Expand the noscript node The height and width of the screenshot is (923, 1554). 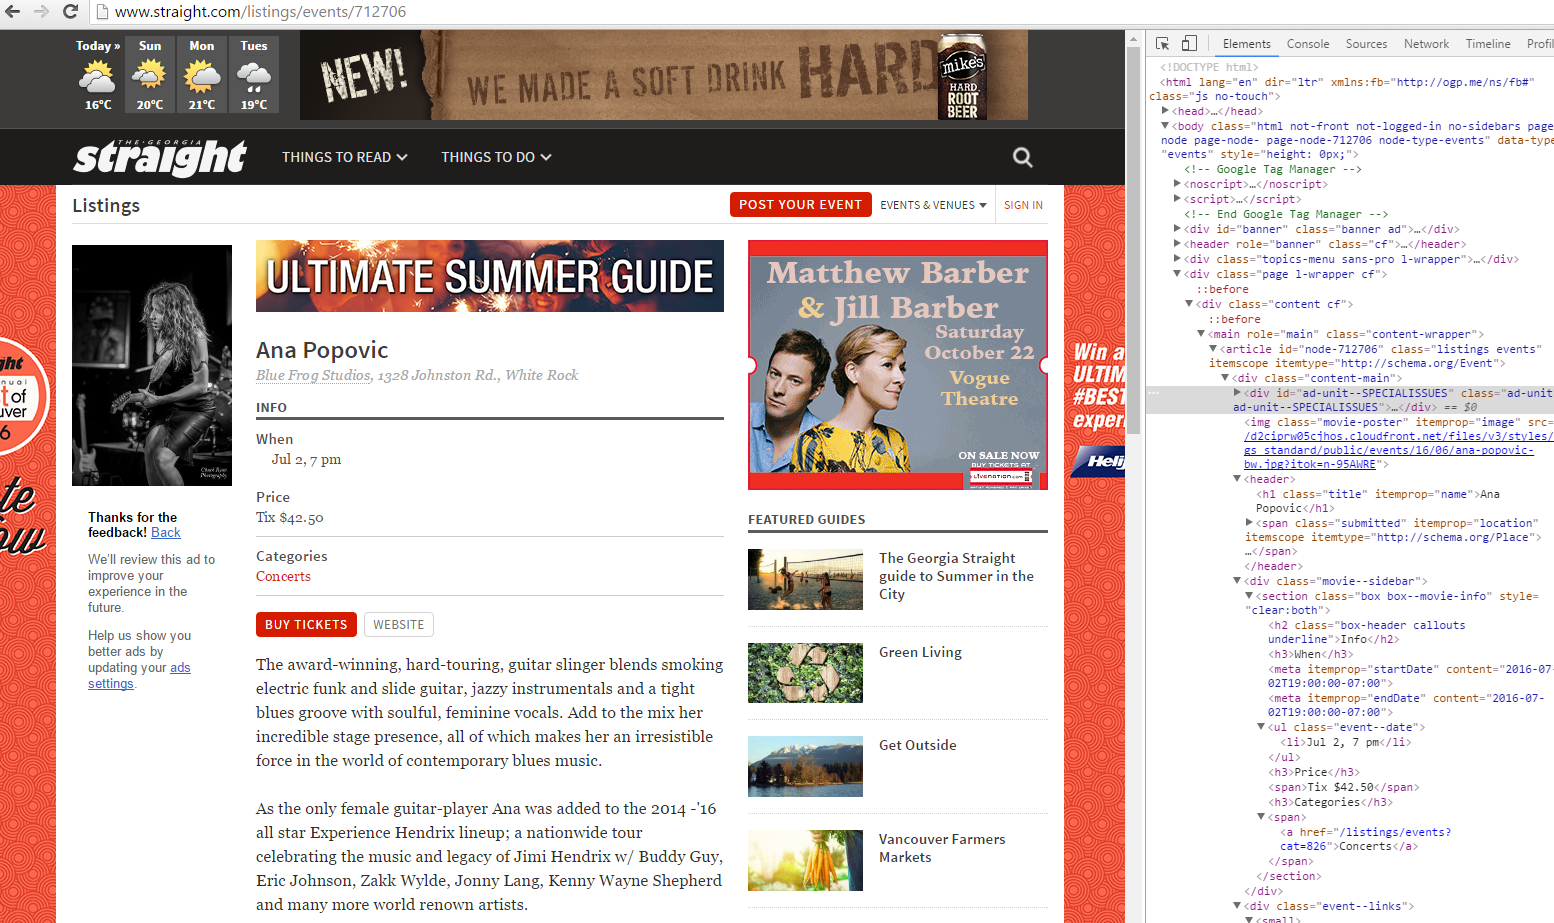coord(1178,184)
